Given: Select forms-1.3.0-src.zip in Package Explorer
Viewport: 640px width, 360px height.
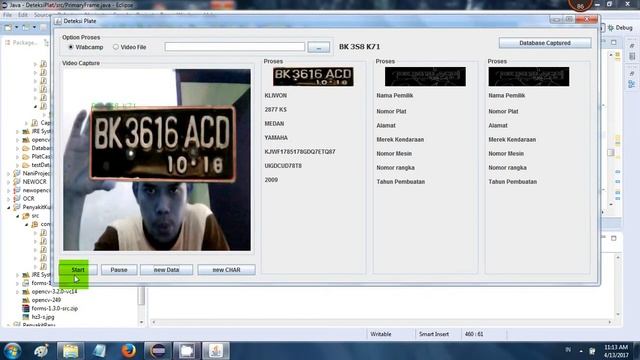Looking at the screenshot, I should [55, 309].
